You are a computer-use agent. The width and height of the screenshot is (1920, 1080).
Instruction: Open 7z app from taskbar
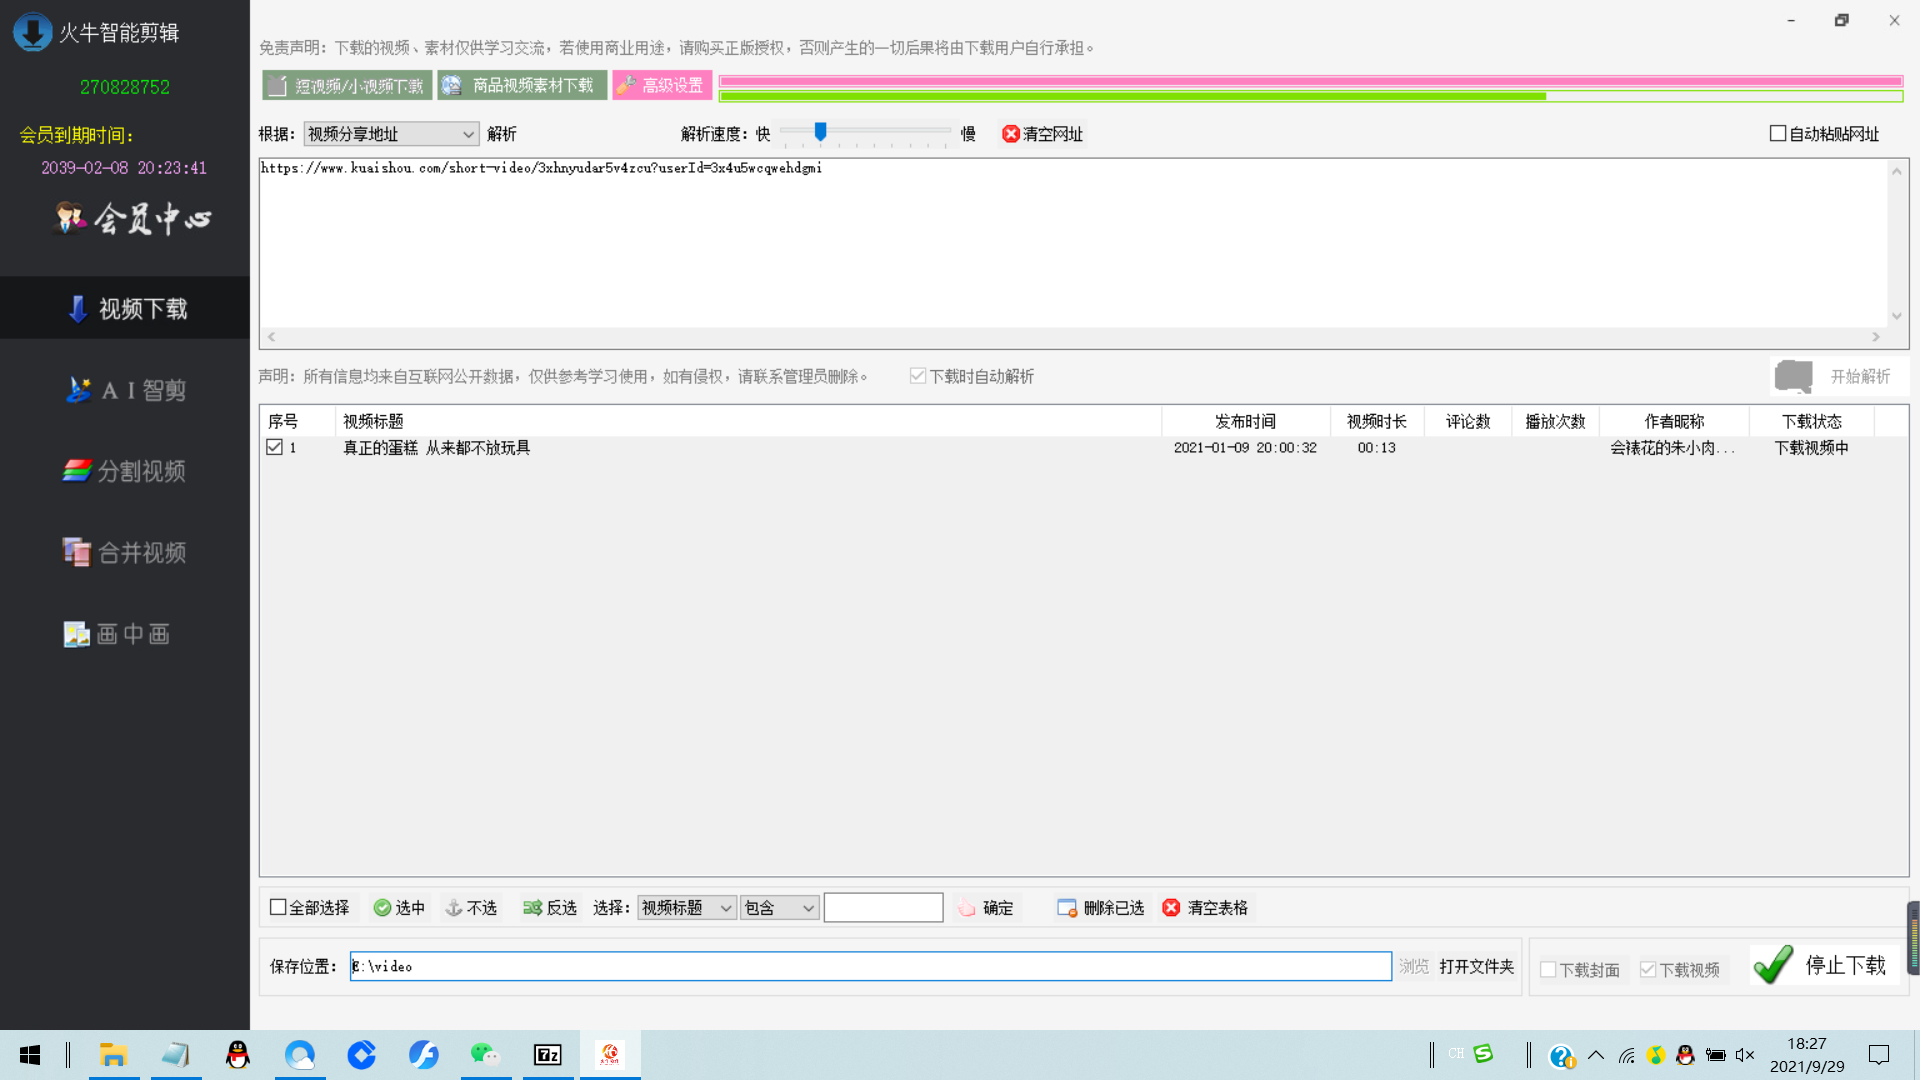pyautogui.click(x=548, y=1055)
